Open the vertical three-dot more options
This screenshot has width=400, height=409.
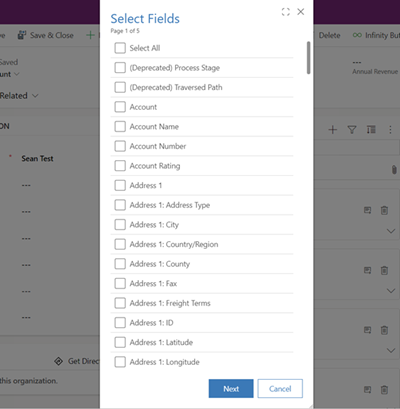390,130
